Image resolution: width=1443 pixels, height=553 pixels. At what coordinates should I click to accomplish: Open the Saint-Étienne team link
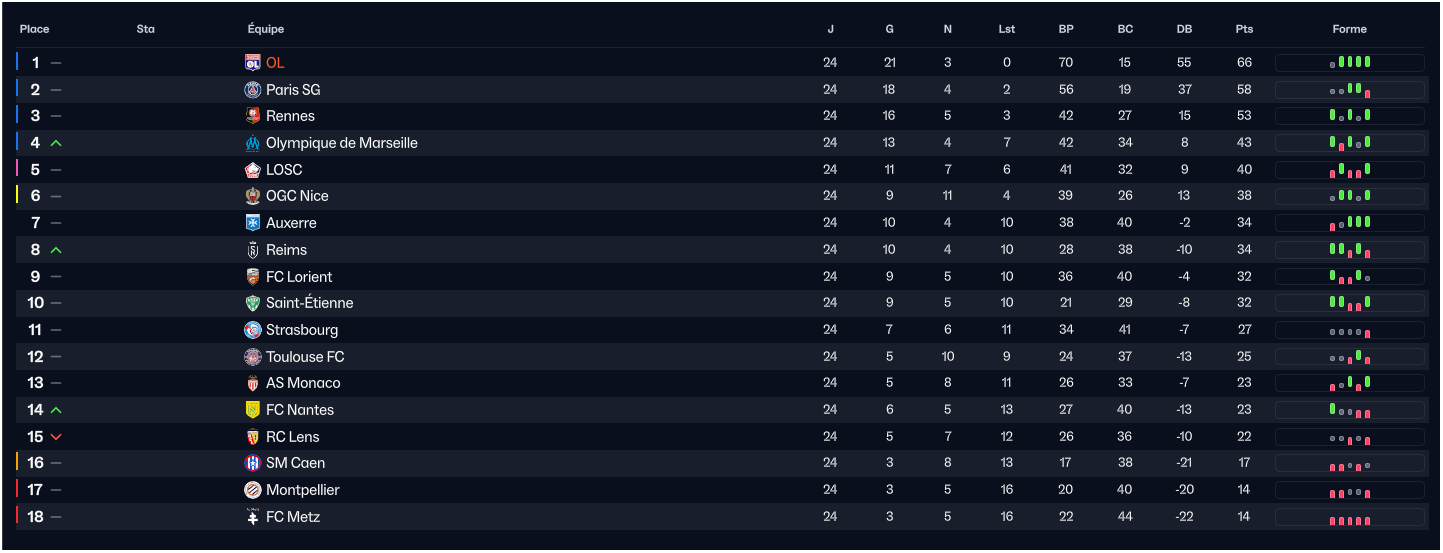pyautogui.click(x=309, y=303)
